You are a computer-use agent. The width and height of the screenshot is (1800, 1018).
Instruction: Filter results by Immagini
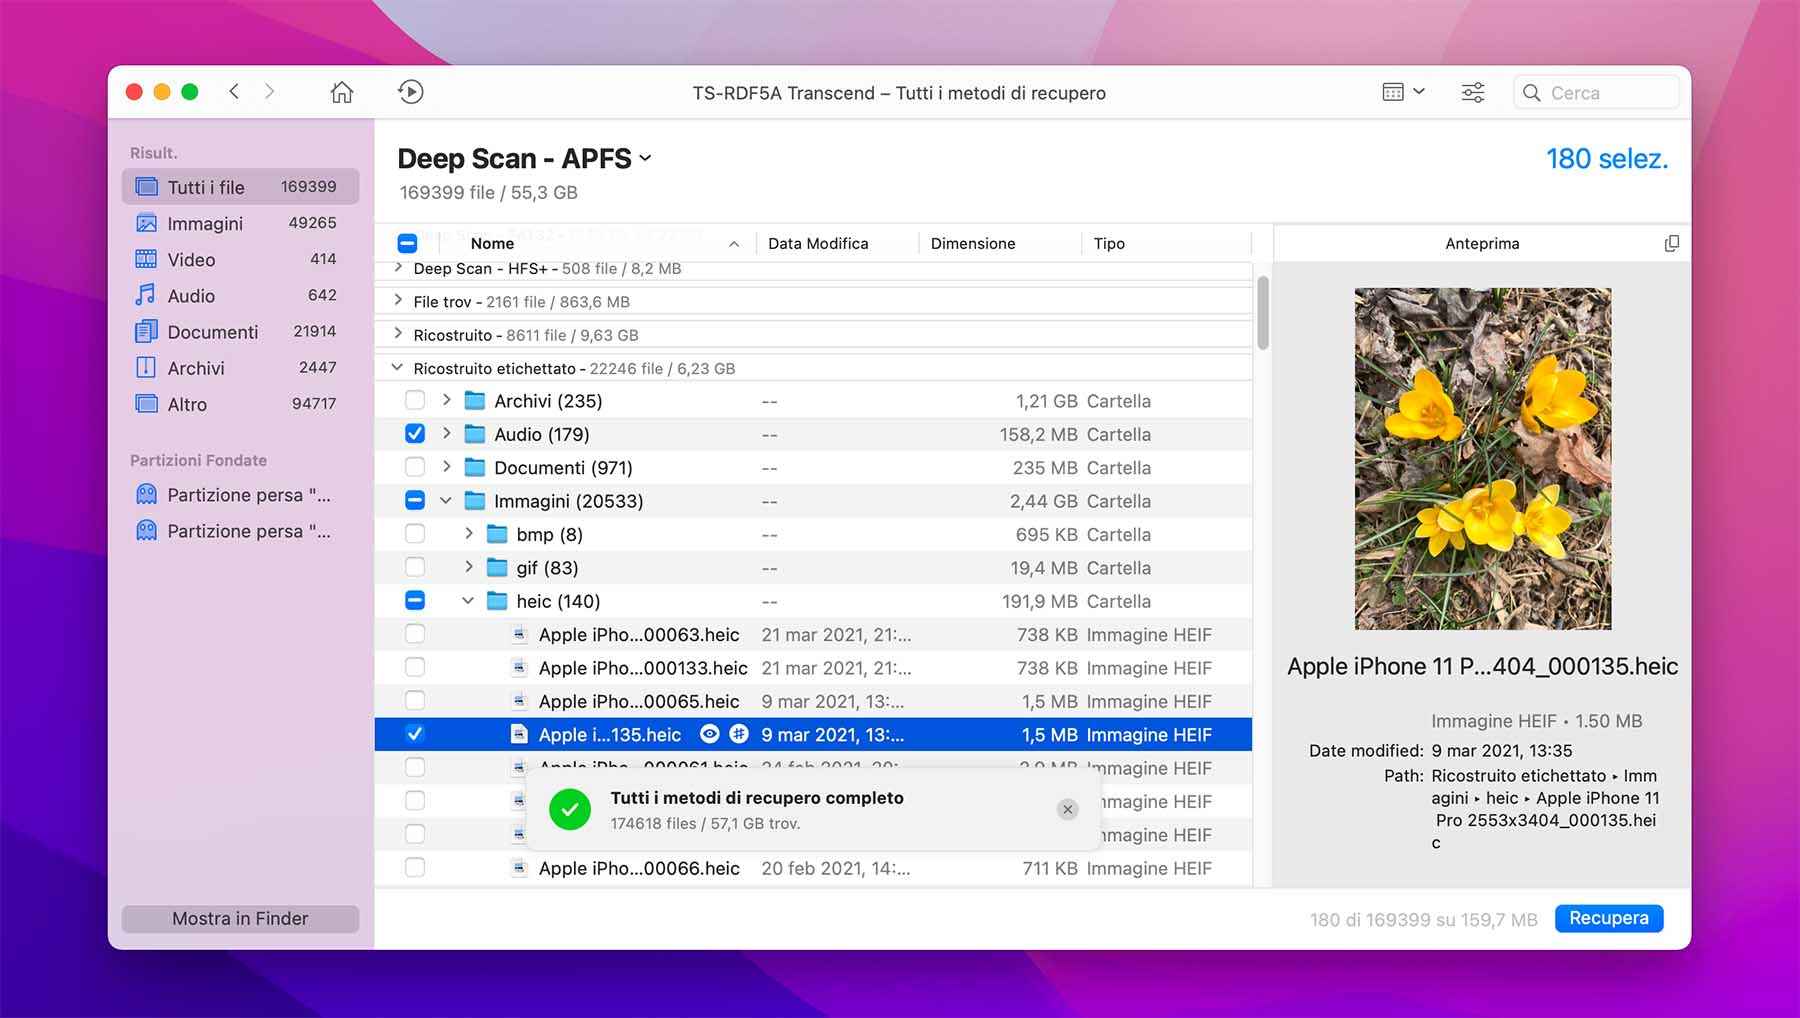coord(240,223)
